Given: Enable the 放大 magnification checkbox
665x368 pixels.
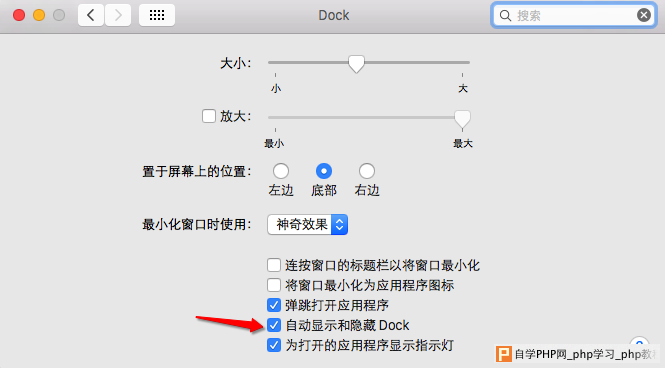Looking at the screenshot, I should (x=209, y=116).
